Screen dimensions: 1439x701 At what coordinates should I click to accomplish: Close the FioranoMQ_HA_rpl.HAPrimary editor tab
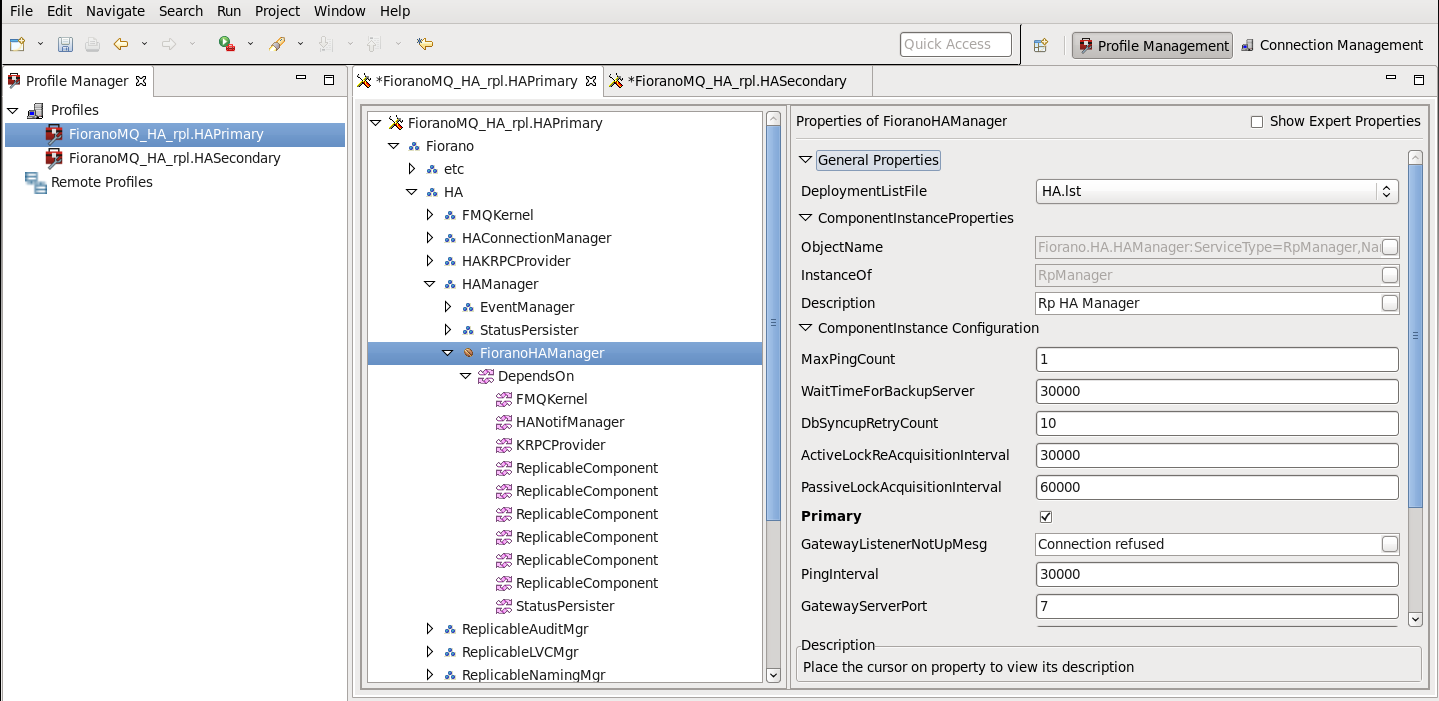591,81
